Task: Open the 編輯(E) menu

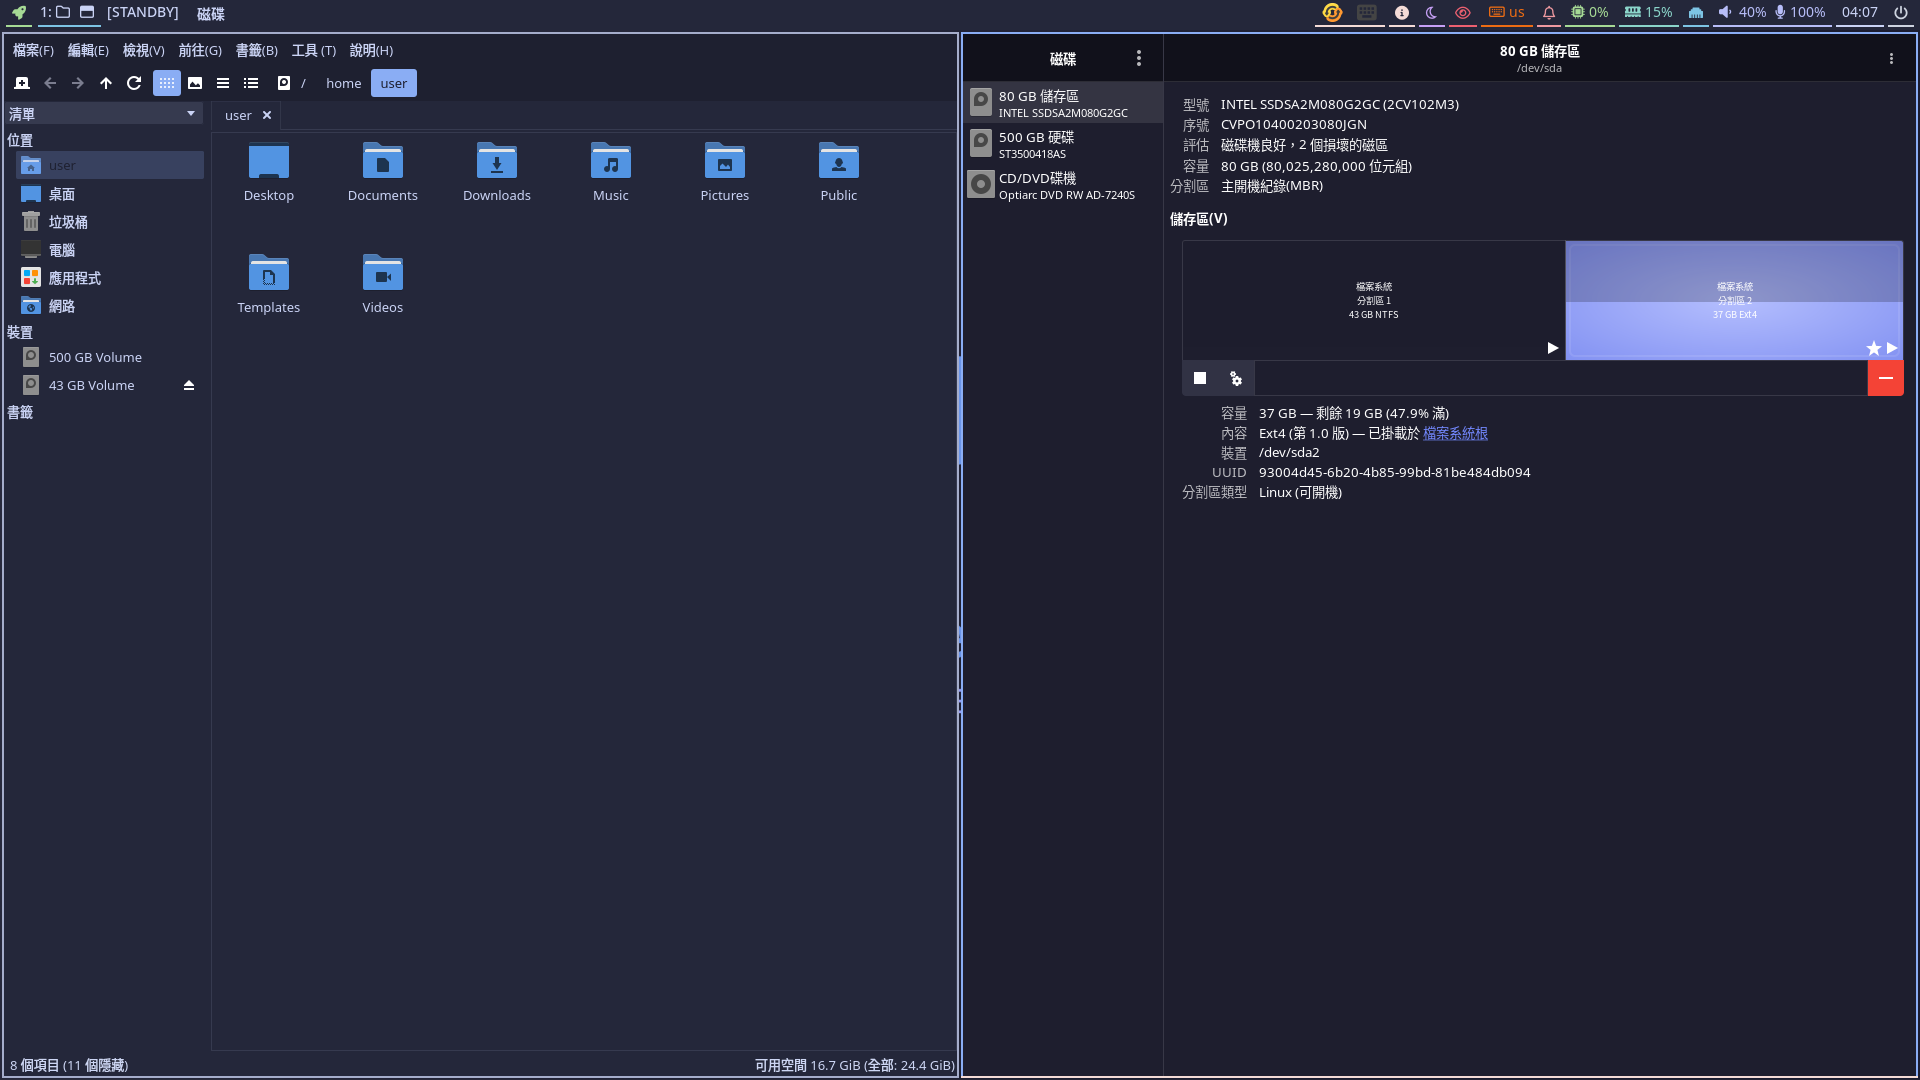Action: [x=88, y=50]
